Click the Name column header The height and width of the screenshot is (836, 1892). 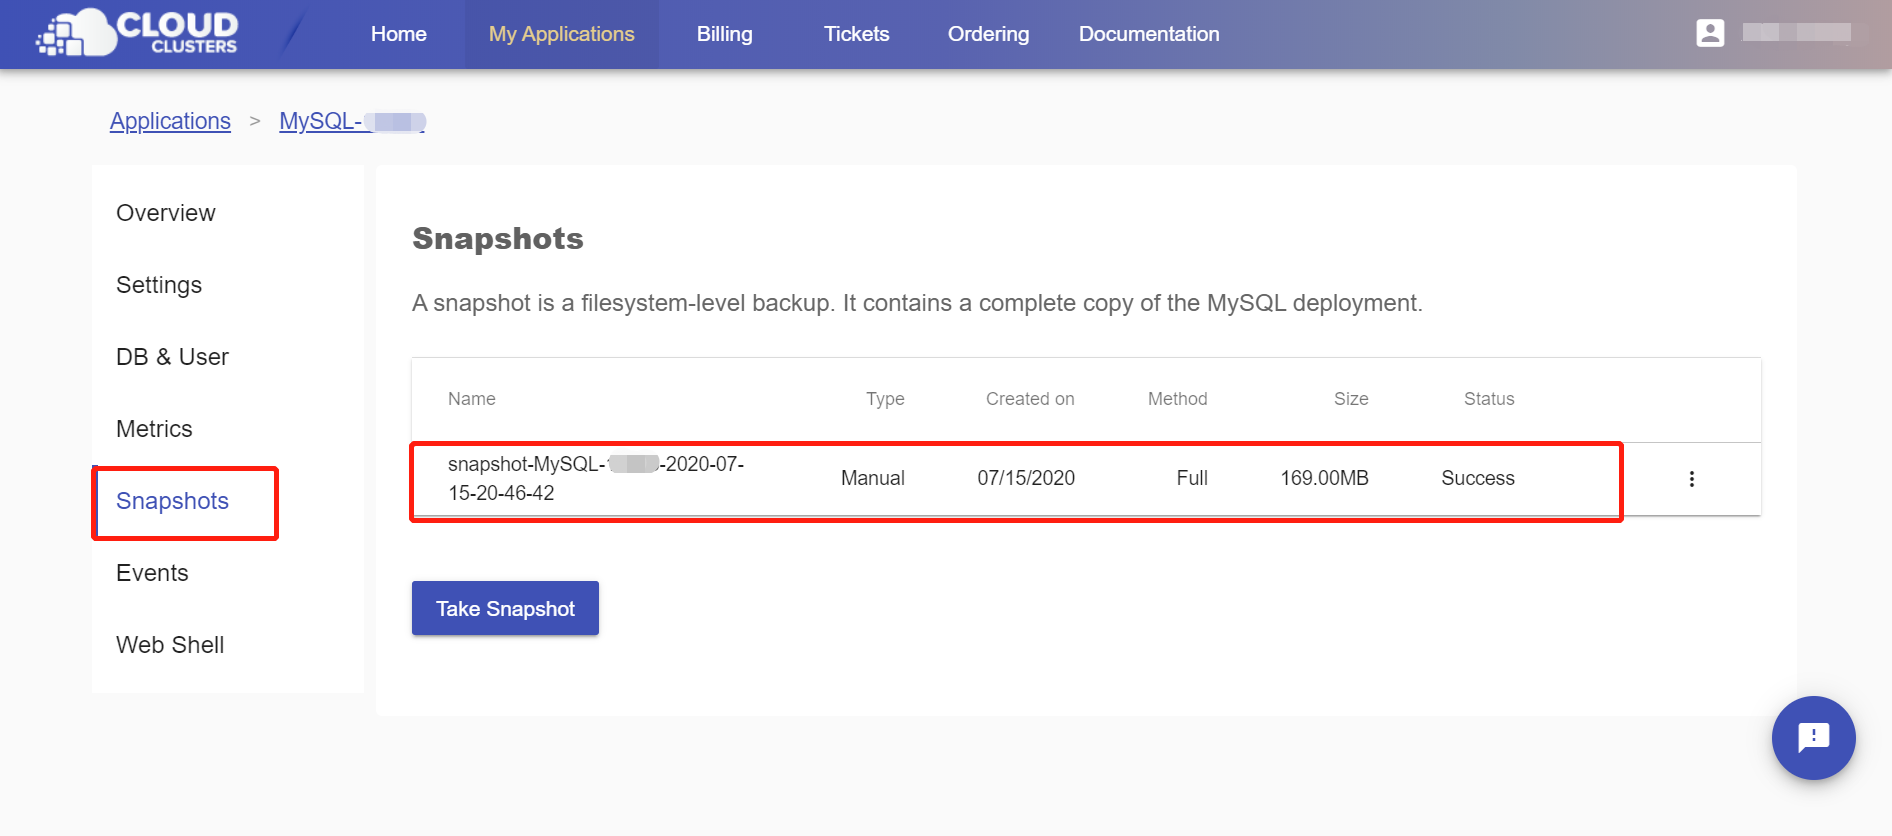(x=472, y=399)
